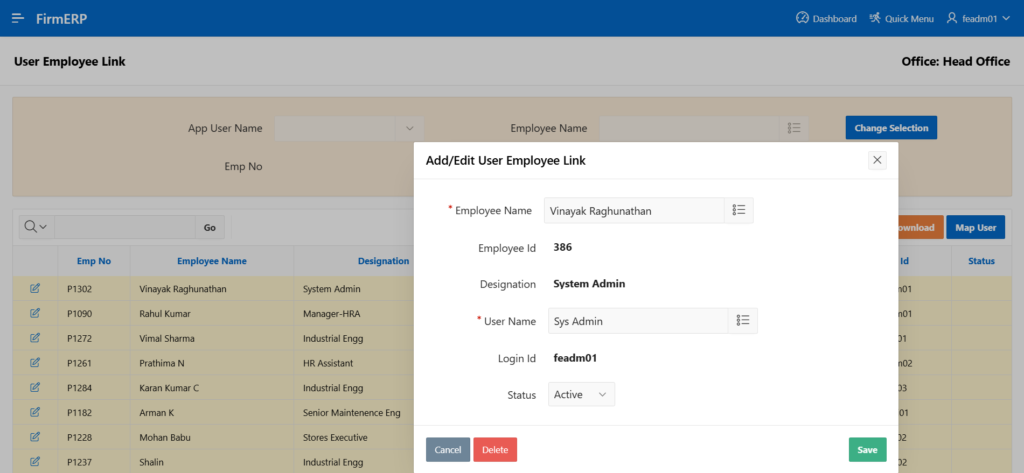Image resolution: width=1024 pixels, height=473 pixels.
Task: Sort by the Emp No column header
Action: pyautogui.click(x=94, y=261)
